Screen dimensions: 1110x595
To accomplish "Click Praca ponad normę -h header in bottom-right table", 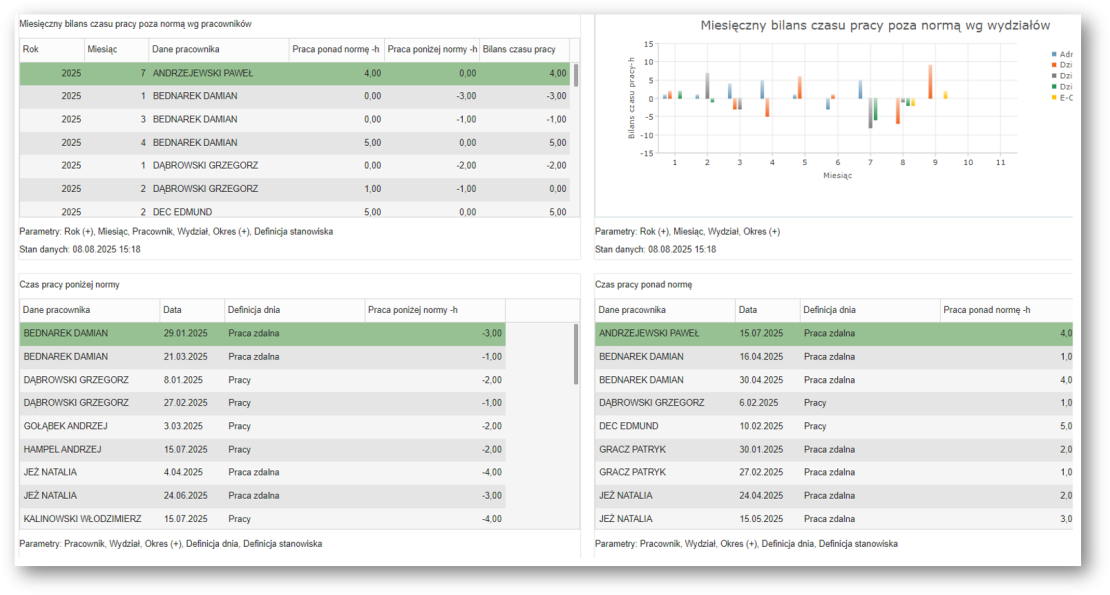I will tap(1000, 310).
